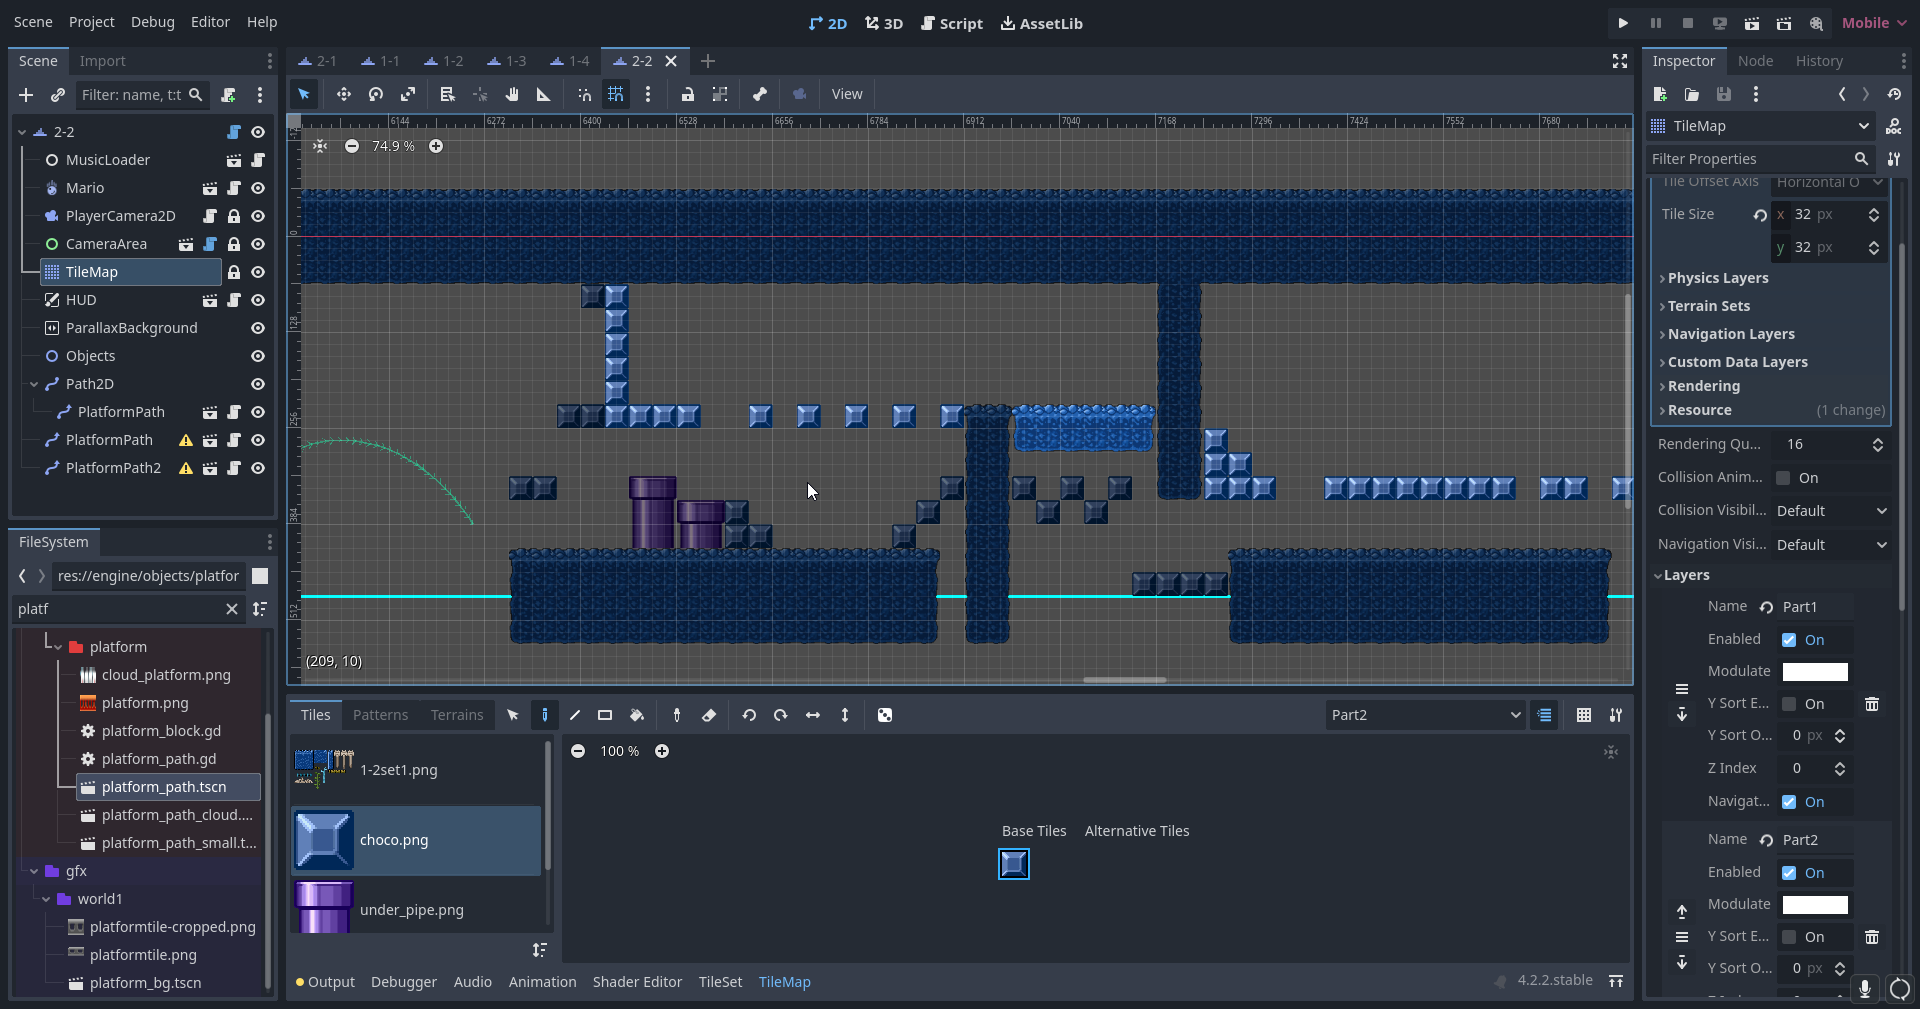1920x1009 pixels.
Task: Run the current scene
Action: click(x=1752, y=23)
